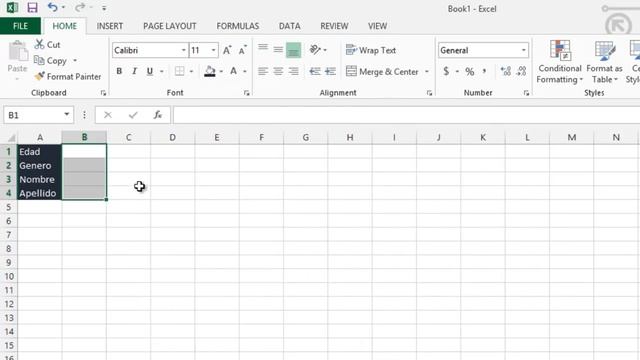640x360 pixels.
Task: Click the Save icon in quick access toolbar
Action: tap(32, 7)
